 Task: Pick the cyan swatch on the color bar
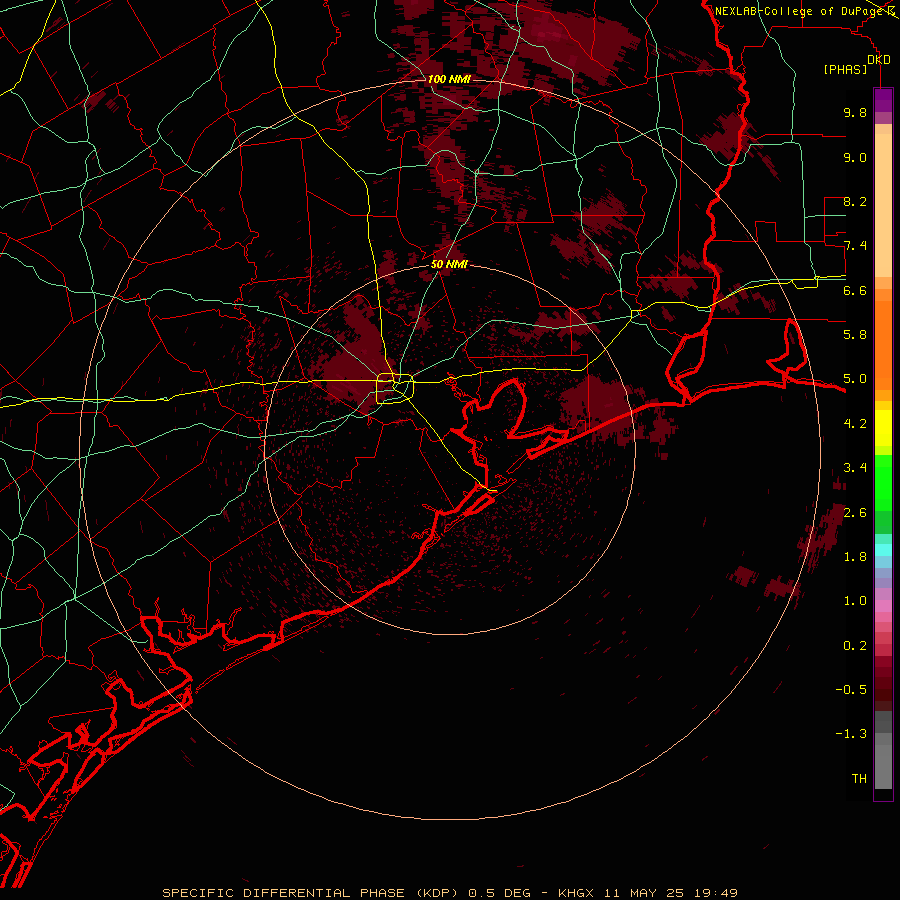pyautogui.click(x=883, y=550)
